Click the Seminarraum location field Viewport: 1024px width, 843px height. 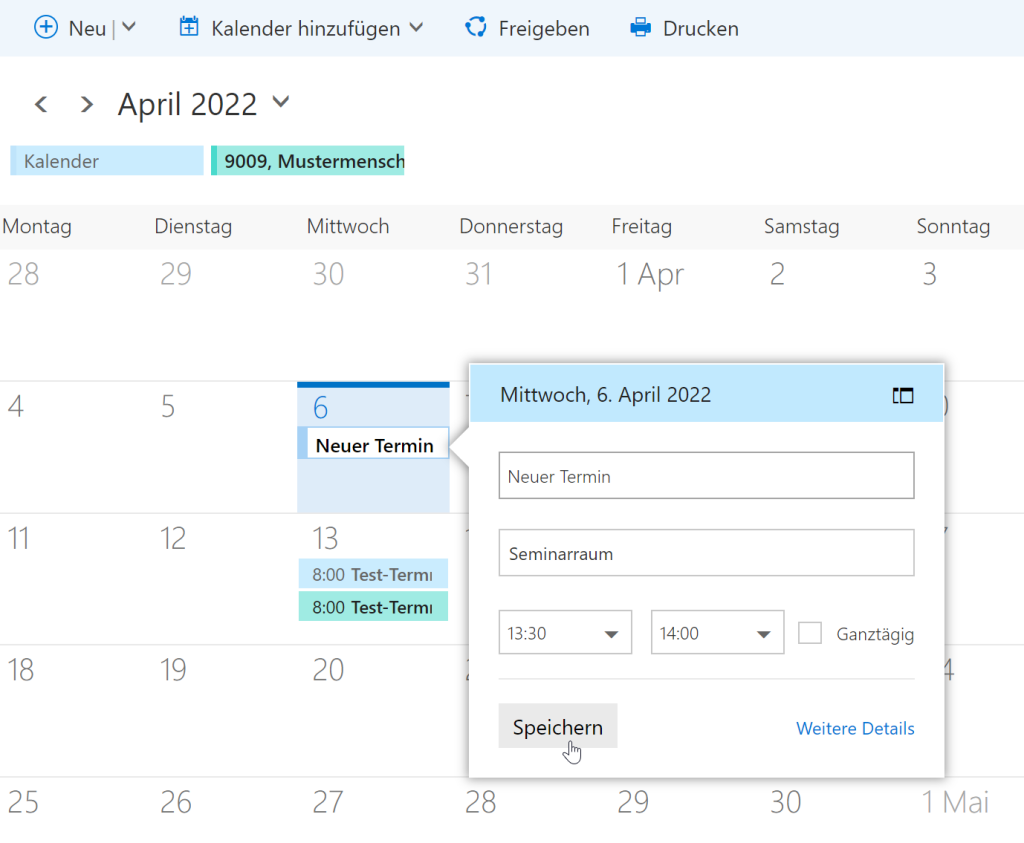(706, 553)
